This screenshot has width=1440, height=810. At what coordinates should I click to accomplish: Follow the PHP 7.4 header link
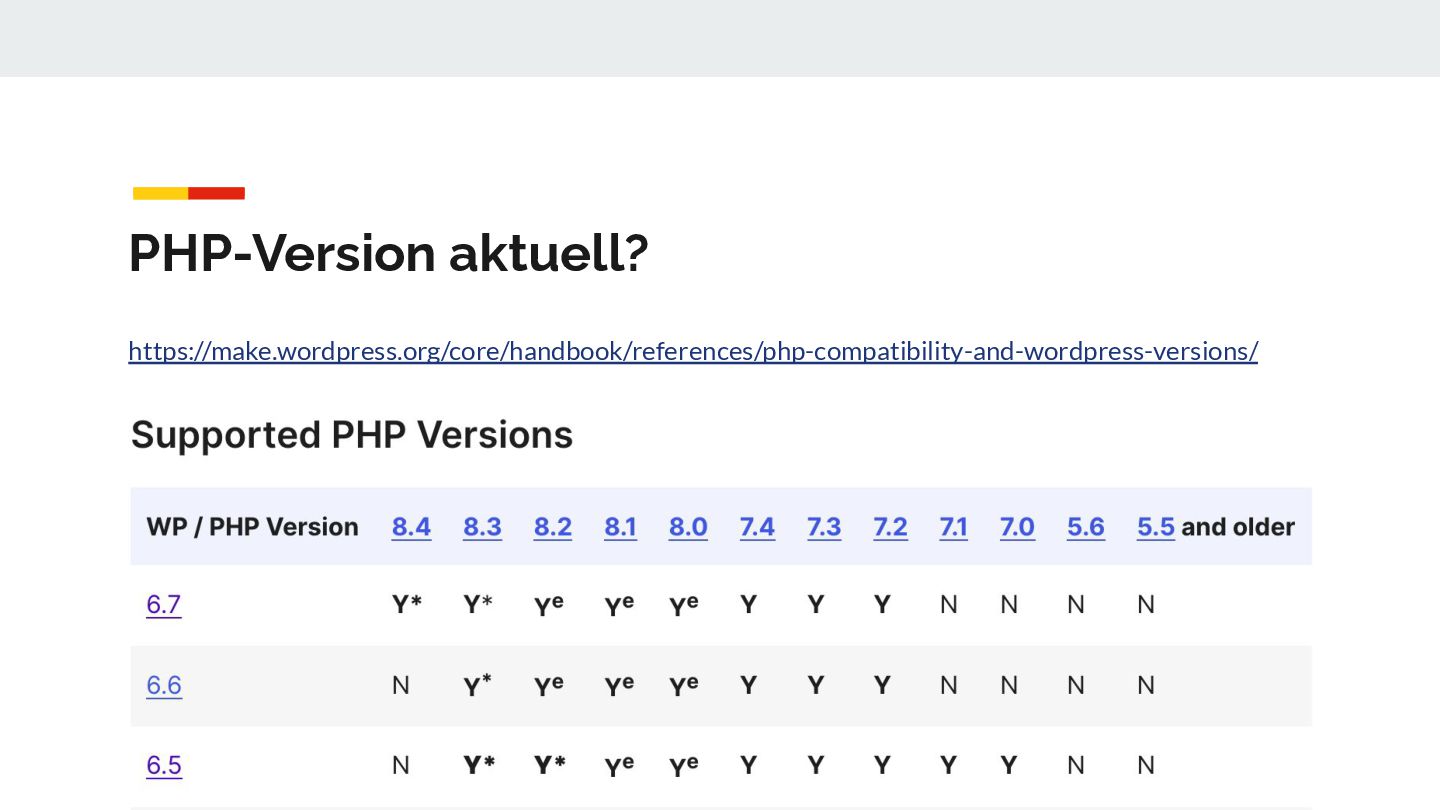click(x=757, y=527)
